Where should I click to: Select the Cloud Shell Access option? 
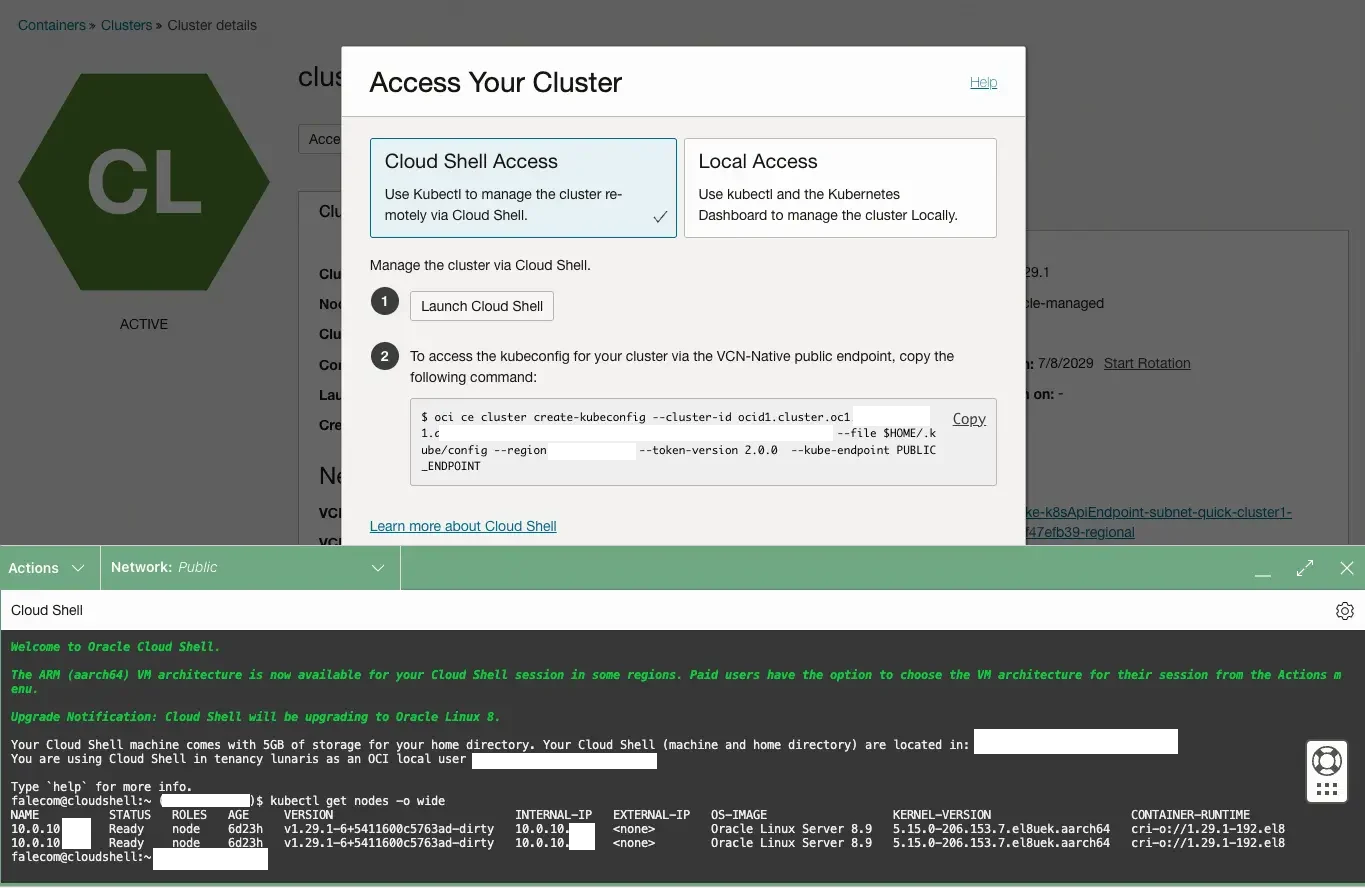click(x=523, y=188)
